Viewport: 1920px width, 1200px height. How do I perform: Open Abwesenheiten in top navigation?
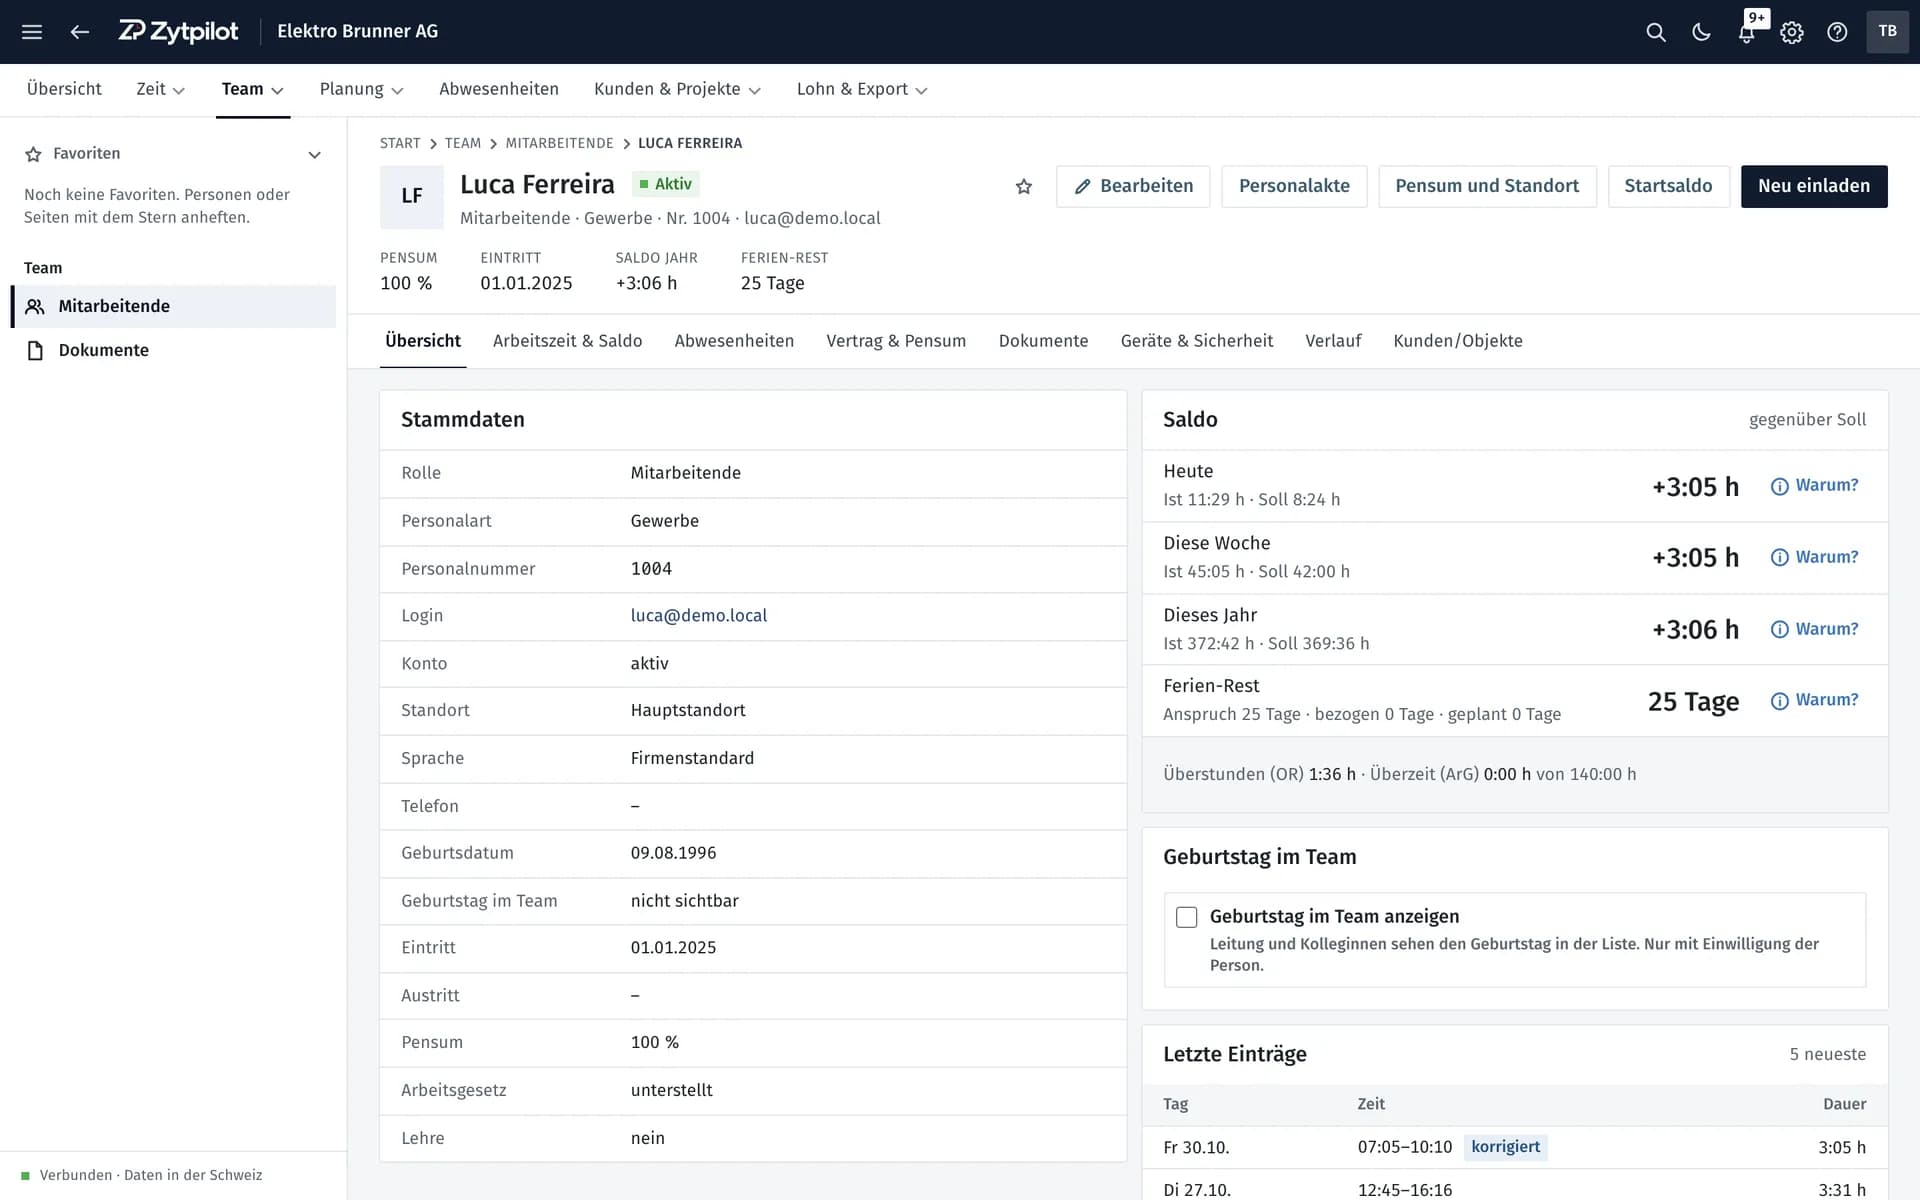pyautogui.click(x=499, y=89)
